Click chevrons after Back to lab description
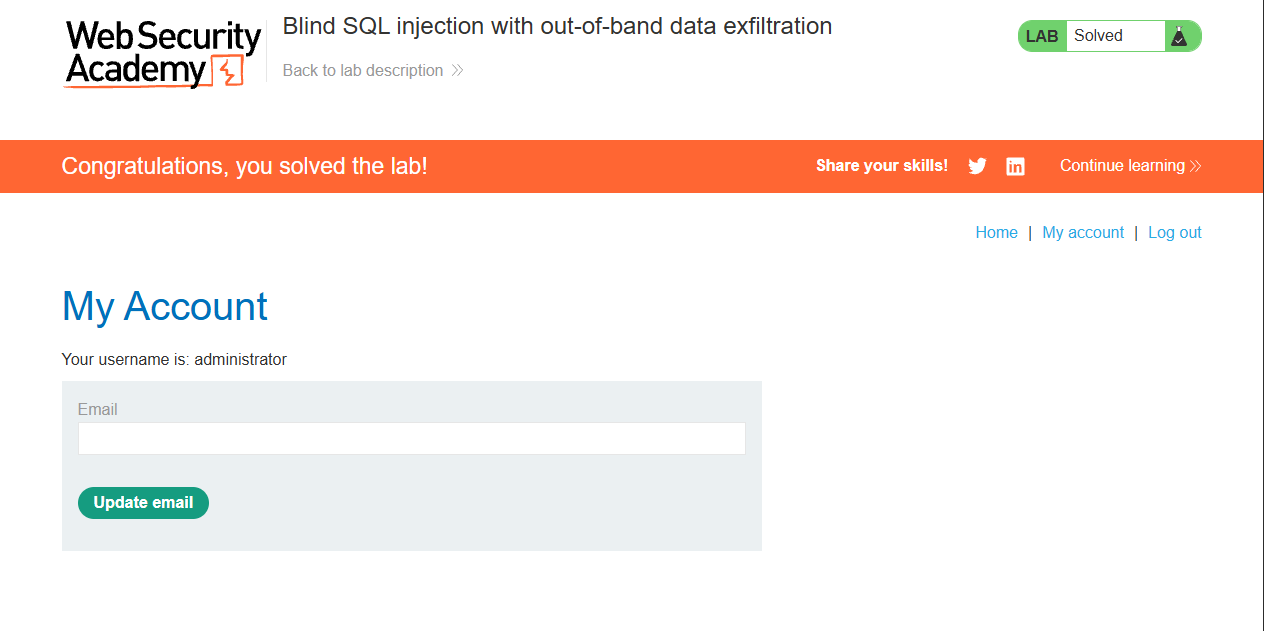 coord(457,70)
